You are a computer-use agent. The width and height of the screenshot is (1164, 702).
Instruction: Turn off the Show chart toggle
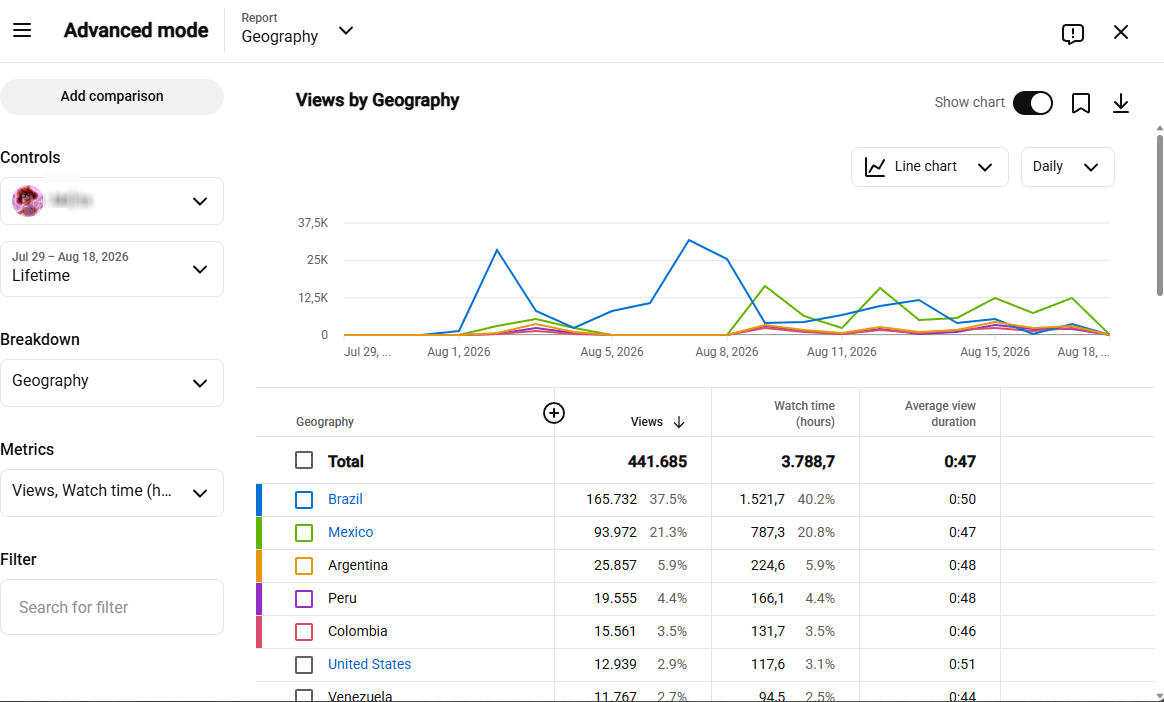(x=1033, y=102)
